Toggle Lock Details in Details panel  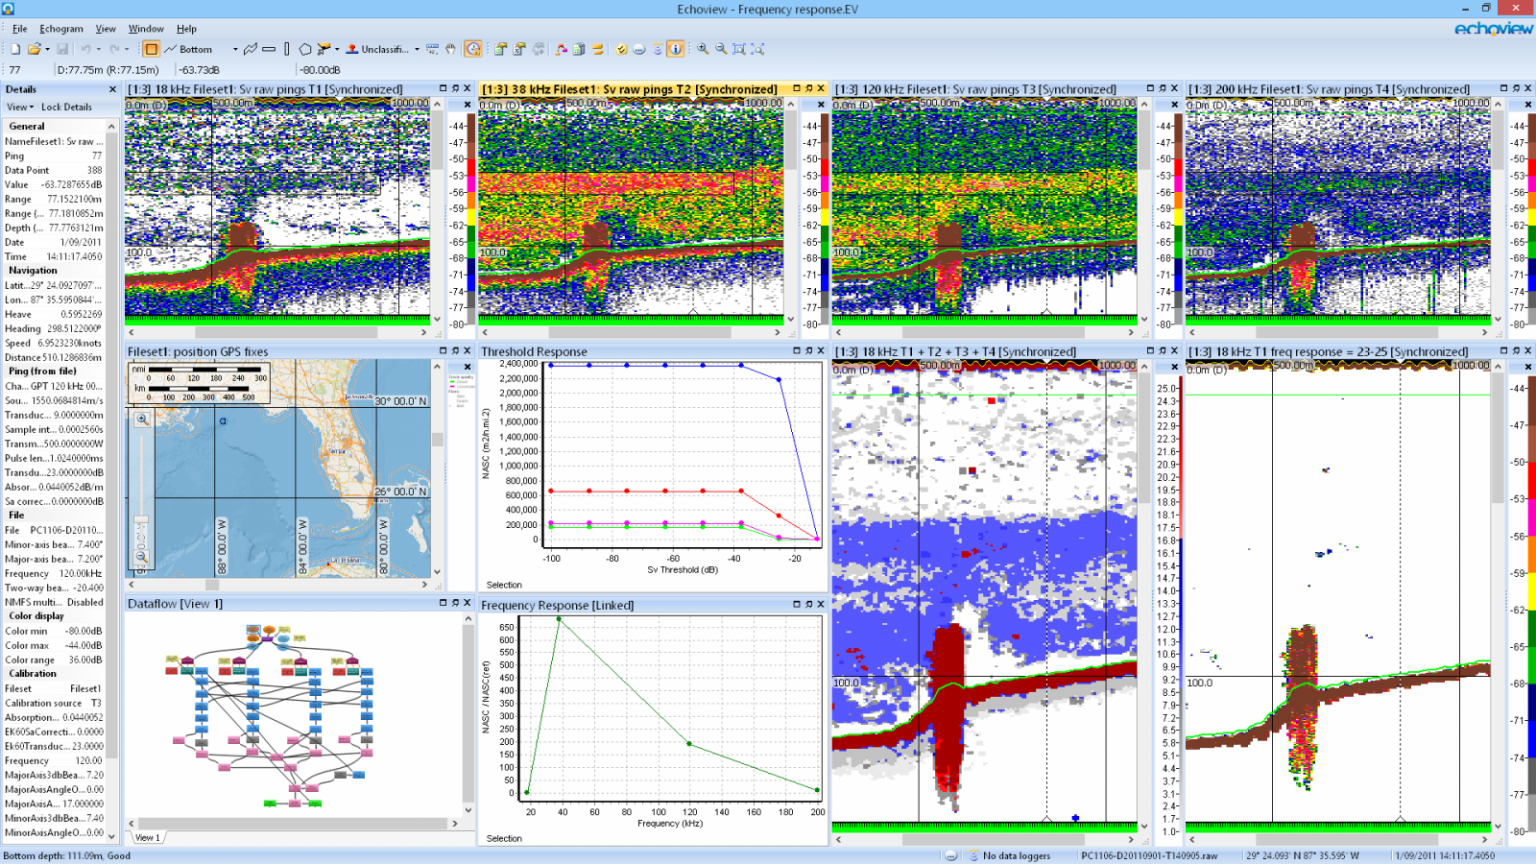pyautogui.click(x=66, y=107)
